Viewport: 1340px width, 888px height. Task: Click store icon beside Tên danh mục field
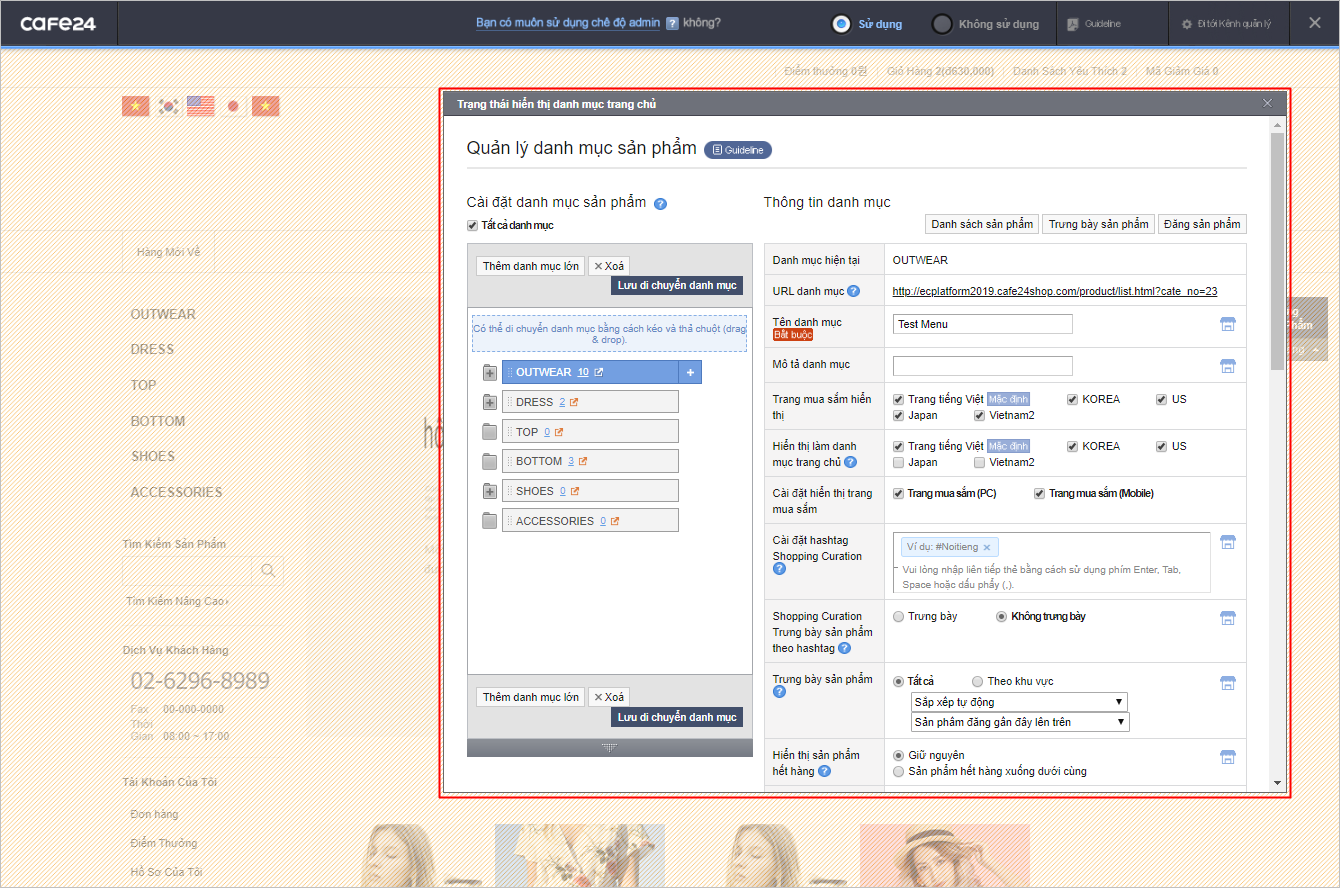(x=1228, y=324)
